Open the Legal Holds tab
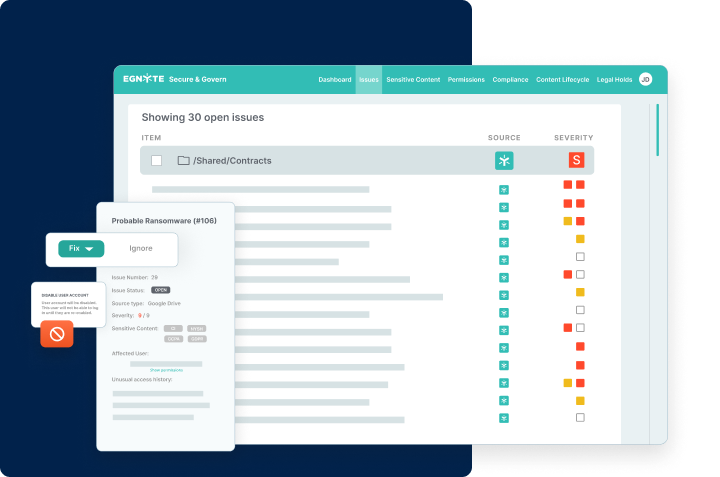 point(614,79)
